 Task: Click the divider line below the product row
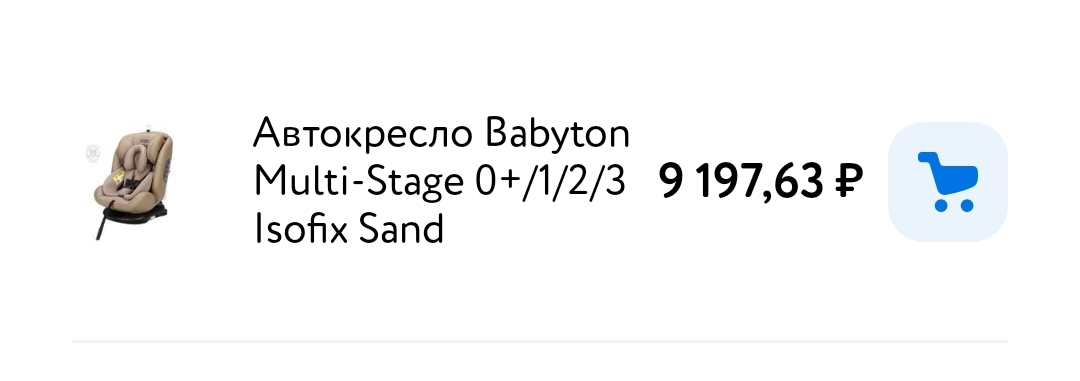click(539, 340)
